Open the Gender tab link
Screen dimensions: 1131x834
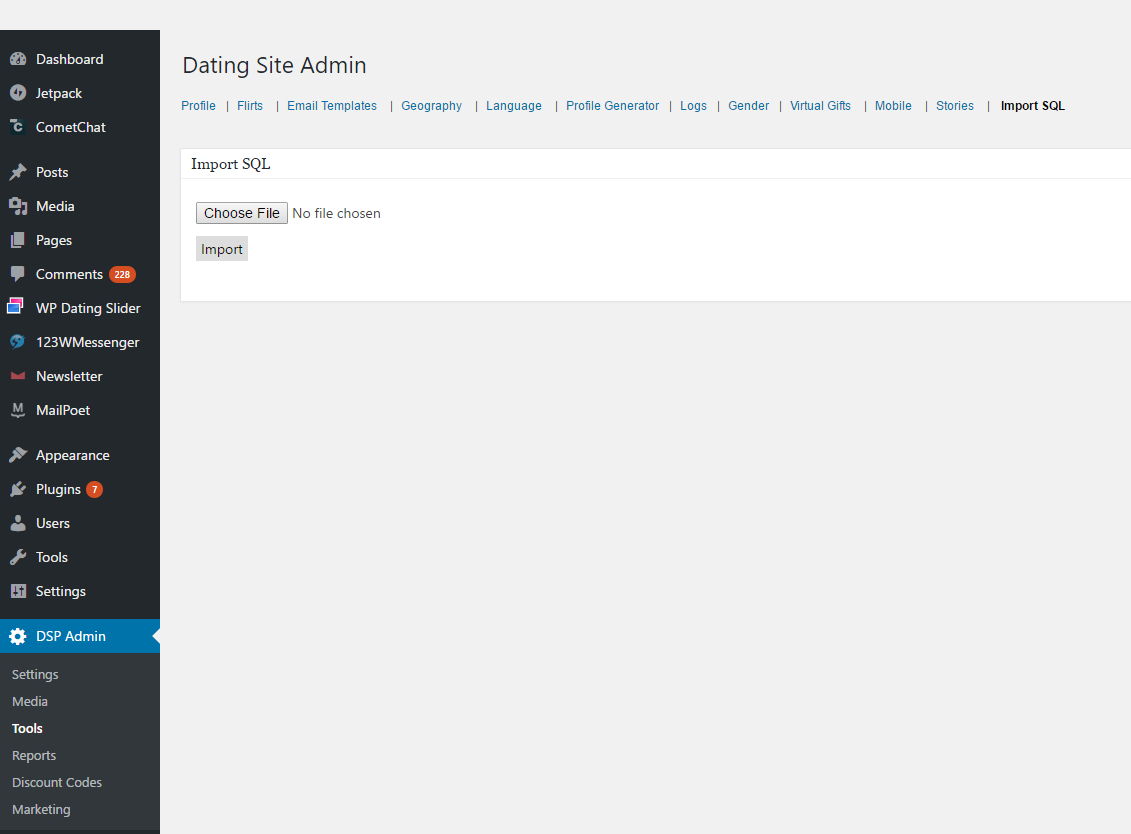(749, 105)
